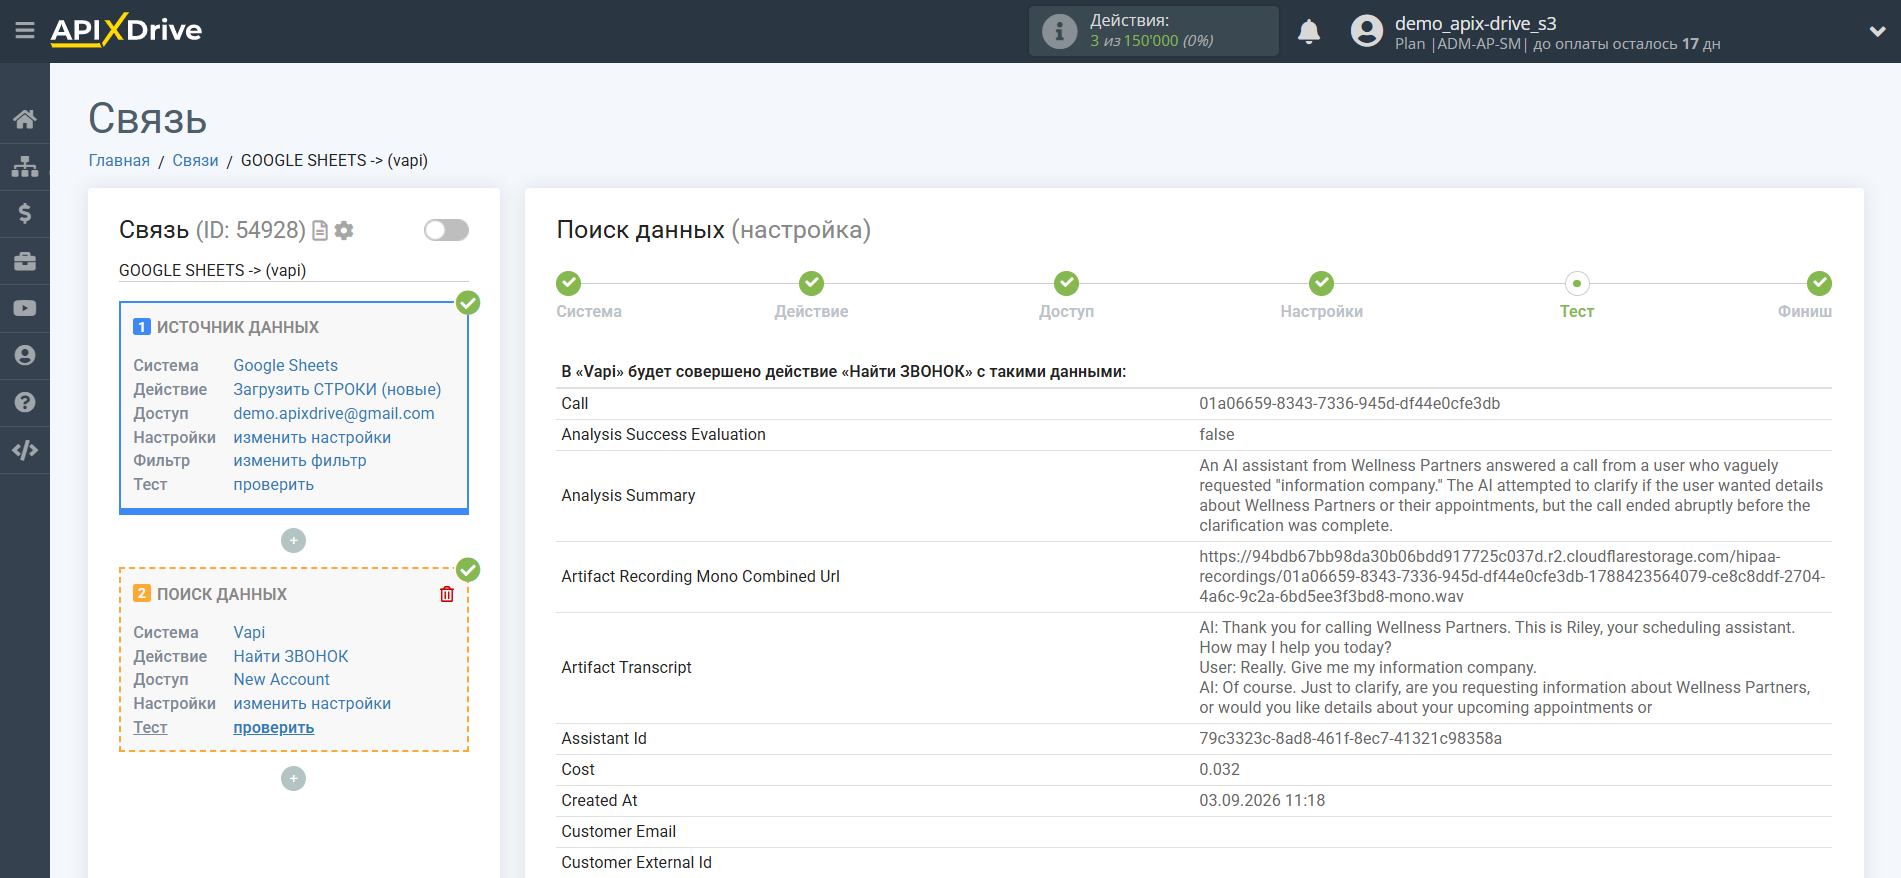The height and width of the screenshot is (878, 1901).
Task: Click the Действия counter panel
Action: coord(1153,31)
